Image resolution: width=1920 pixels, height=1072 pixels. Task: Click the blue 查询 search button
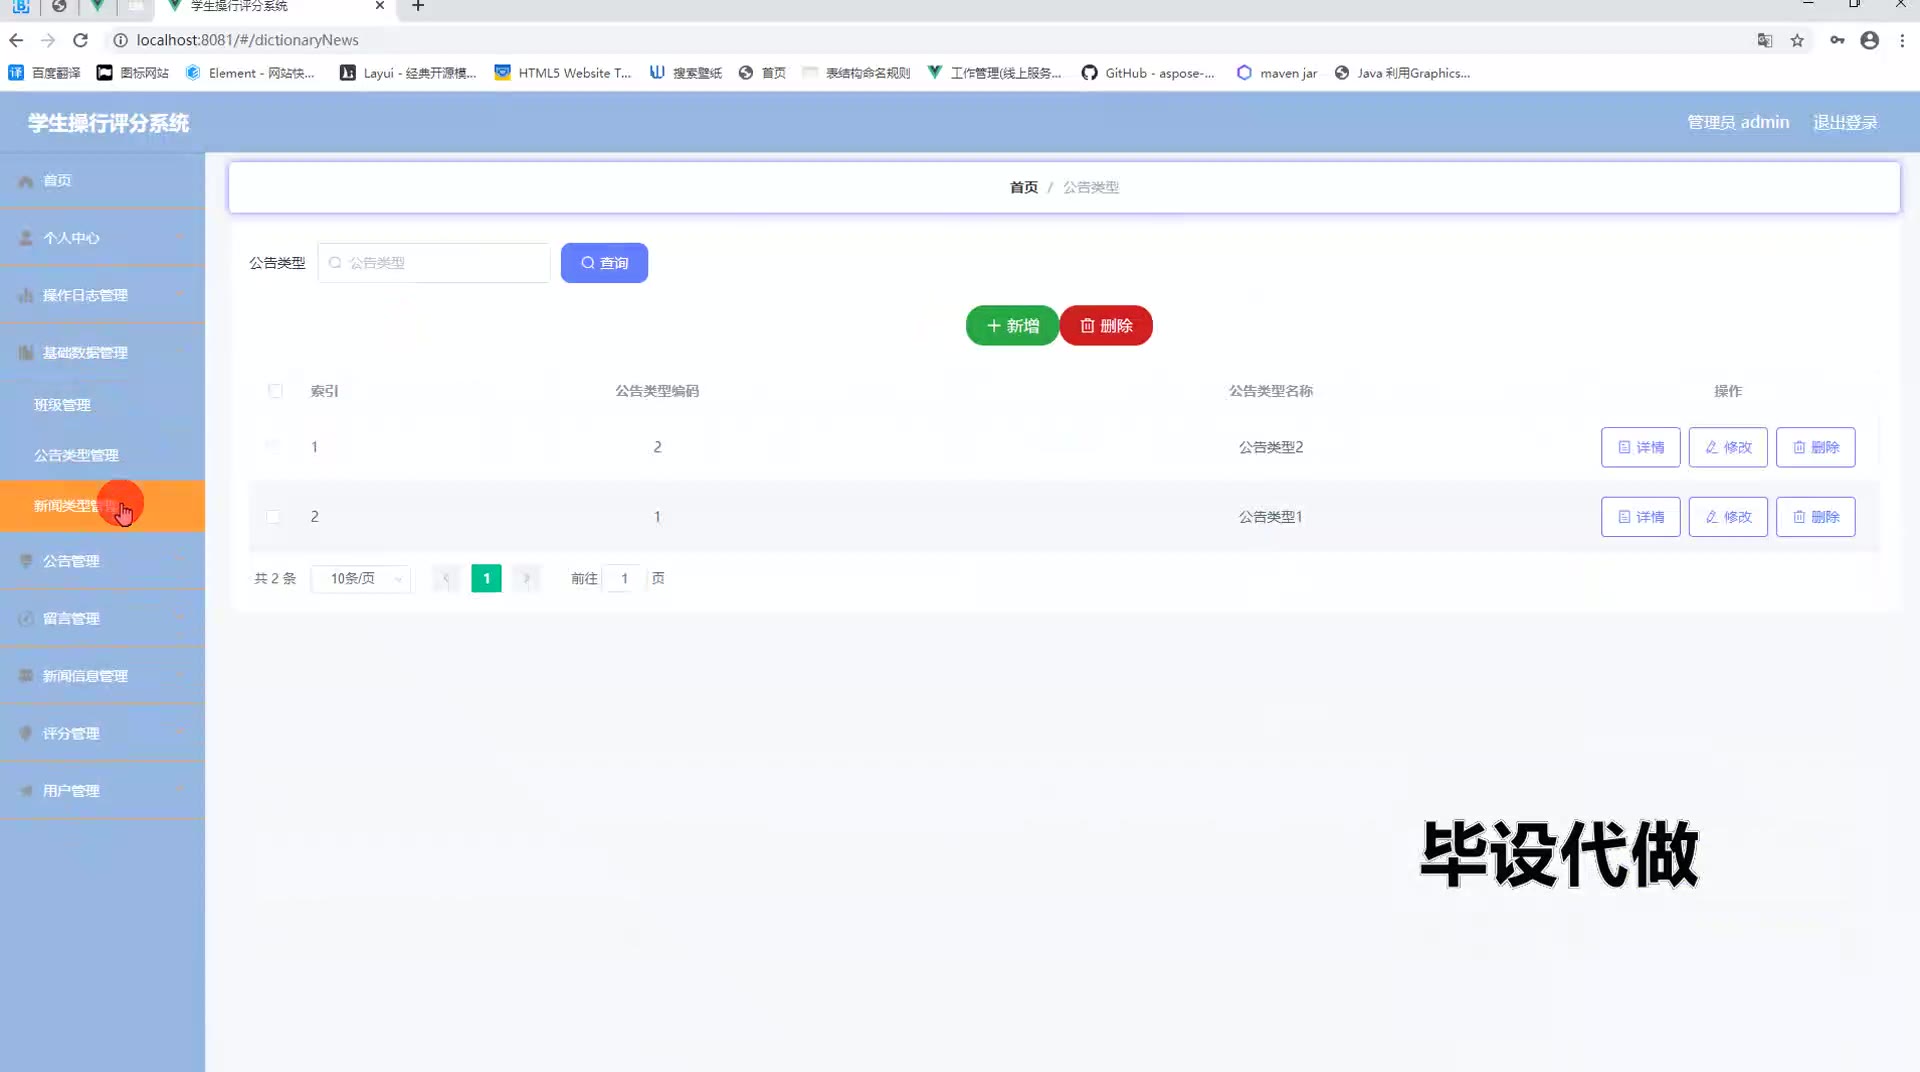click(604, 263)
